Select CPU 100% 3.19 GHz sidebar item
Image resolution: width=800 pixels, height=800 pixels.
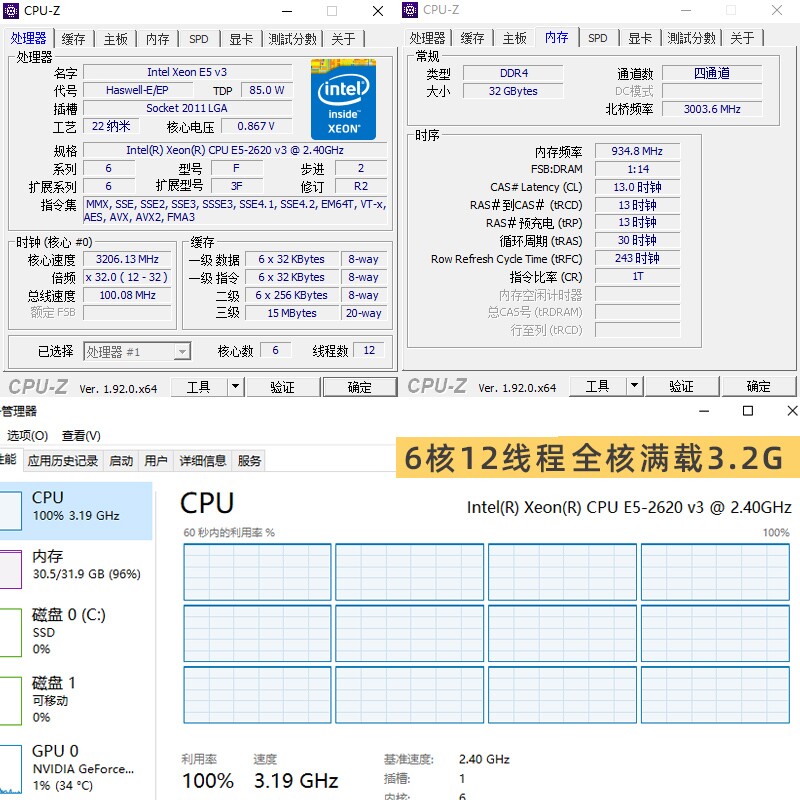[x=76, y=511]
